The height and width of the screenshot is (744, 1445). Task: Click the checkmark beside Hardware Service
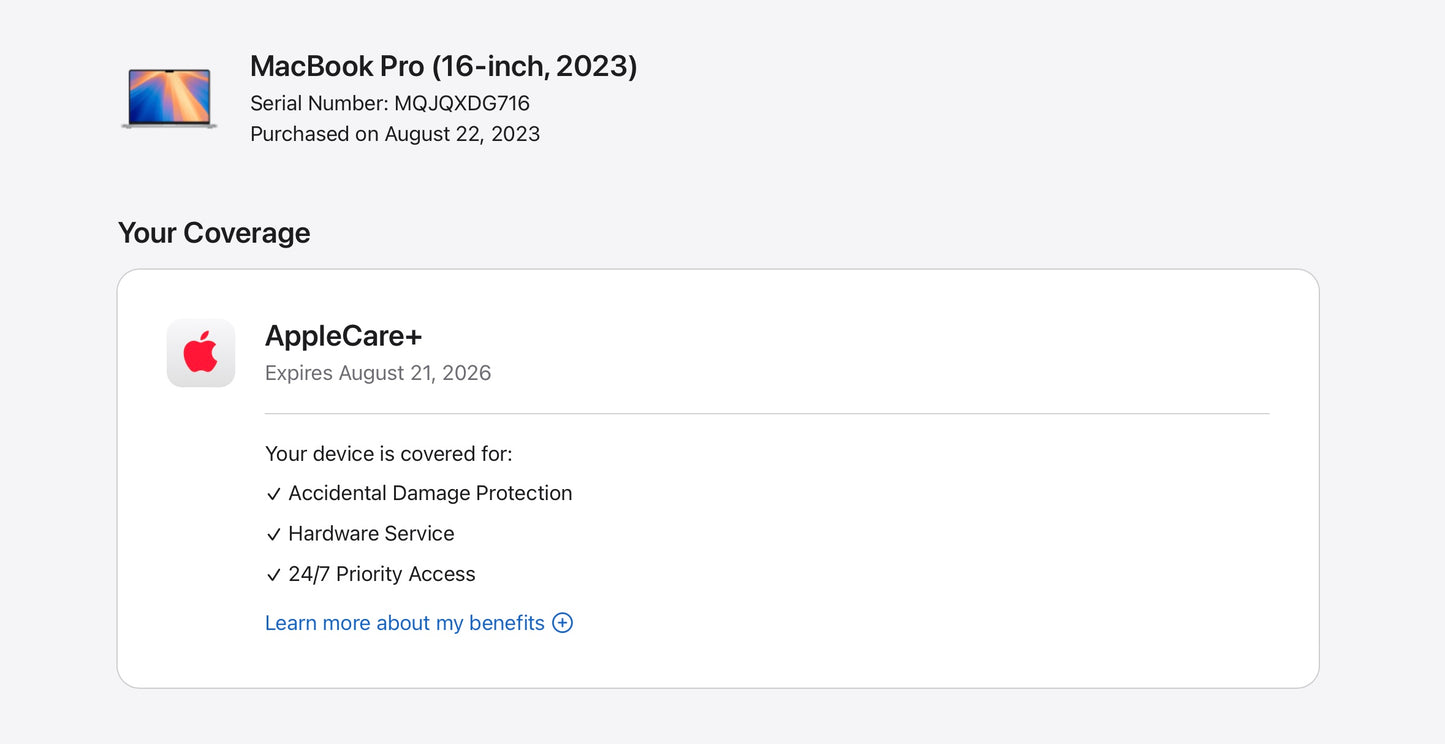coord(273,534)
